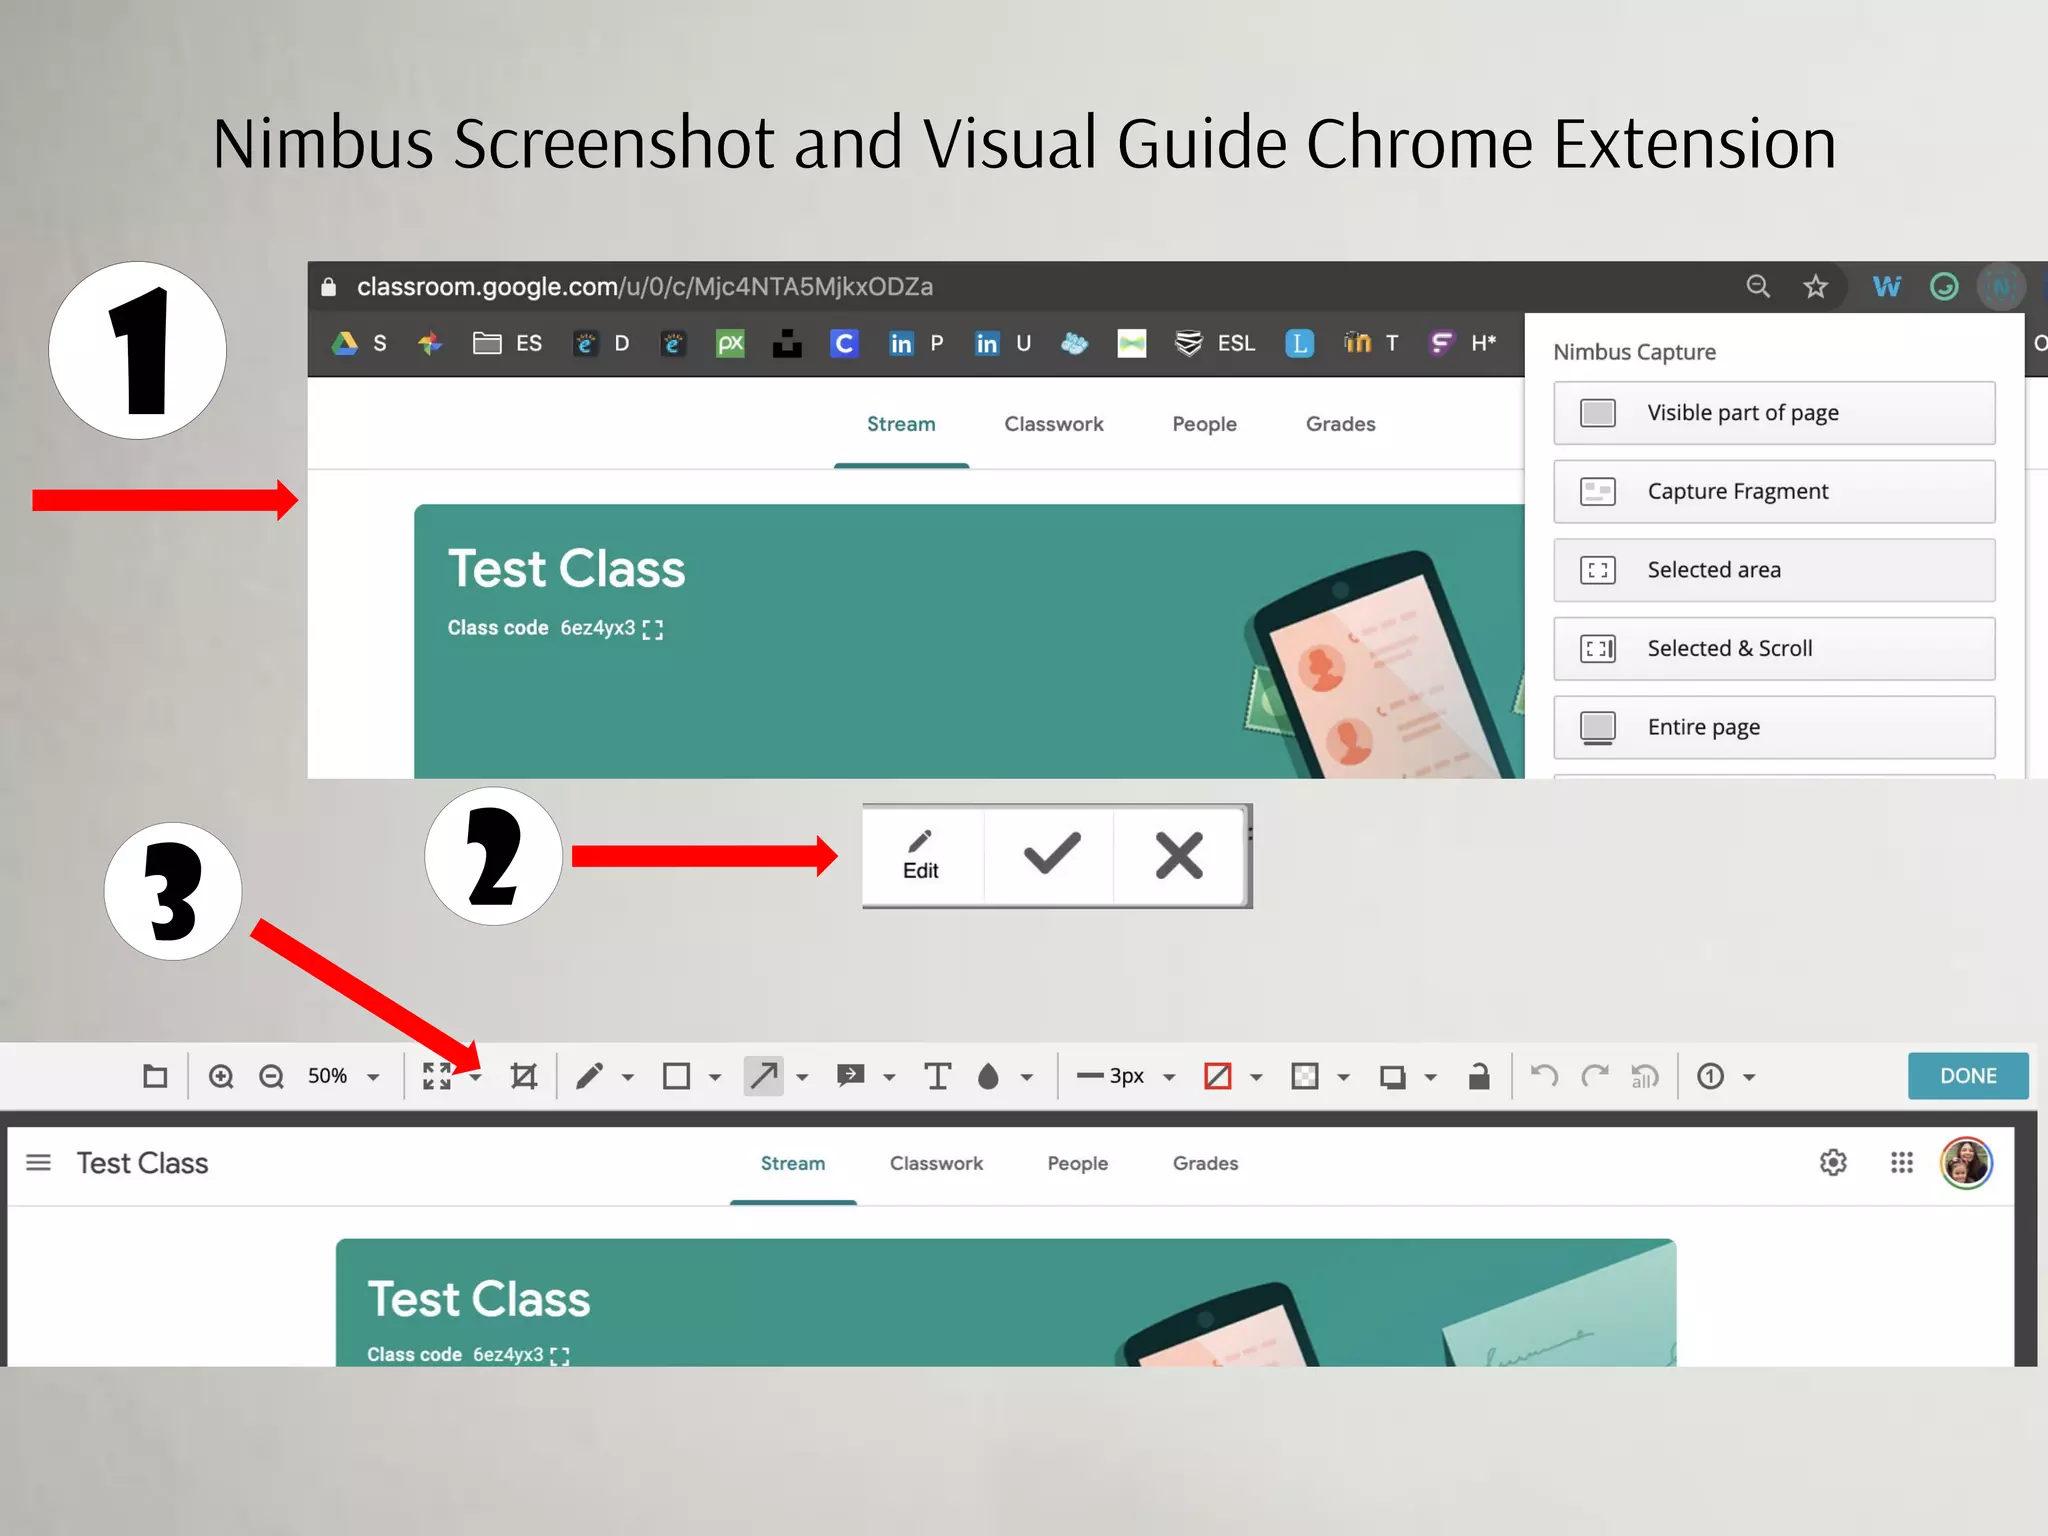Image resolution: width=2048 pixels, height=1536 pixels.
Task: Choose Capture Fragment option
Action: pyautogui.click(x=1774, y=492)
